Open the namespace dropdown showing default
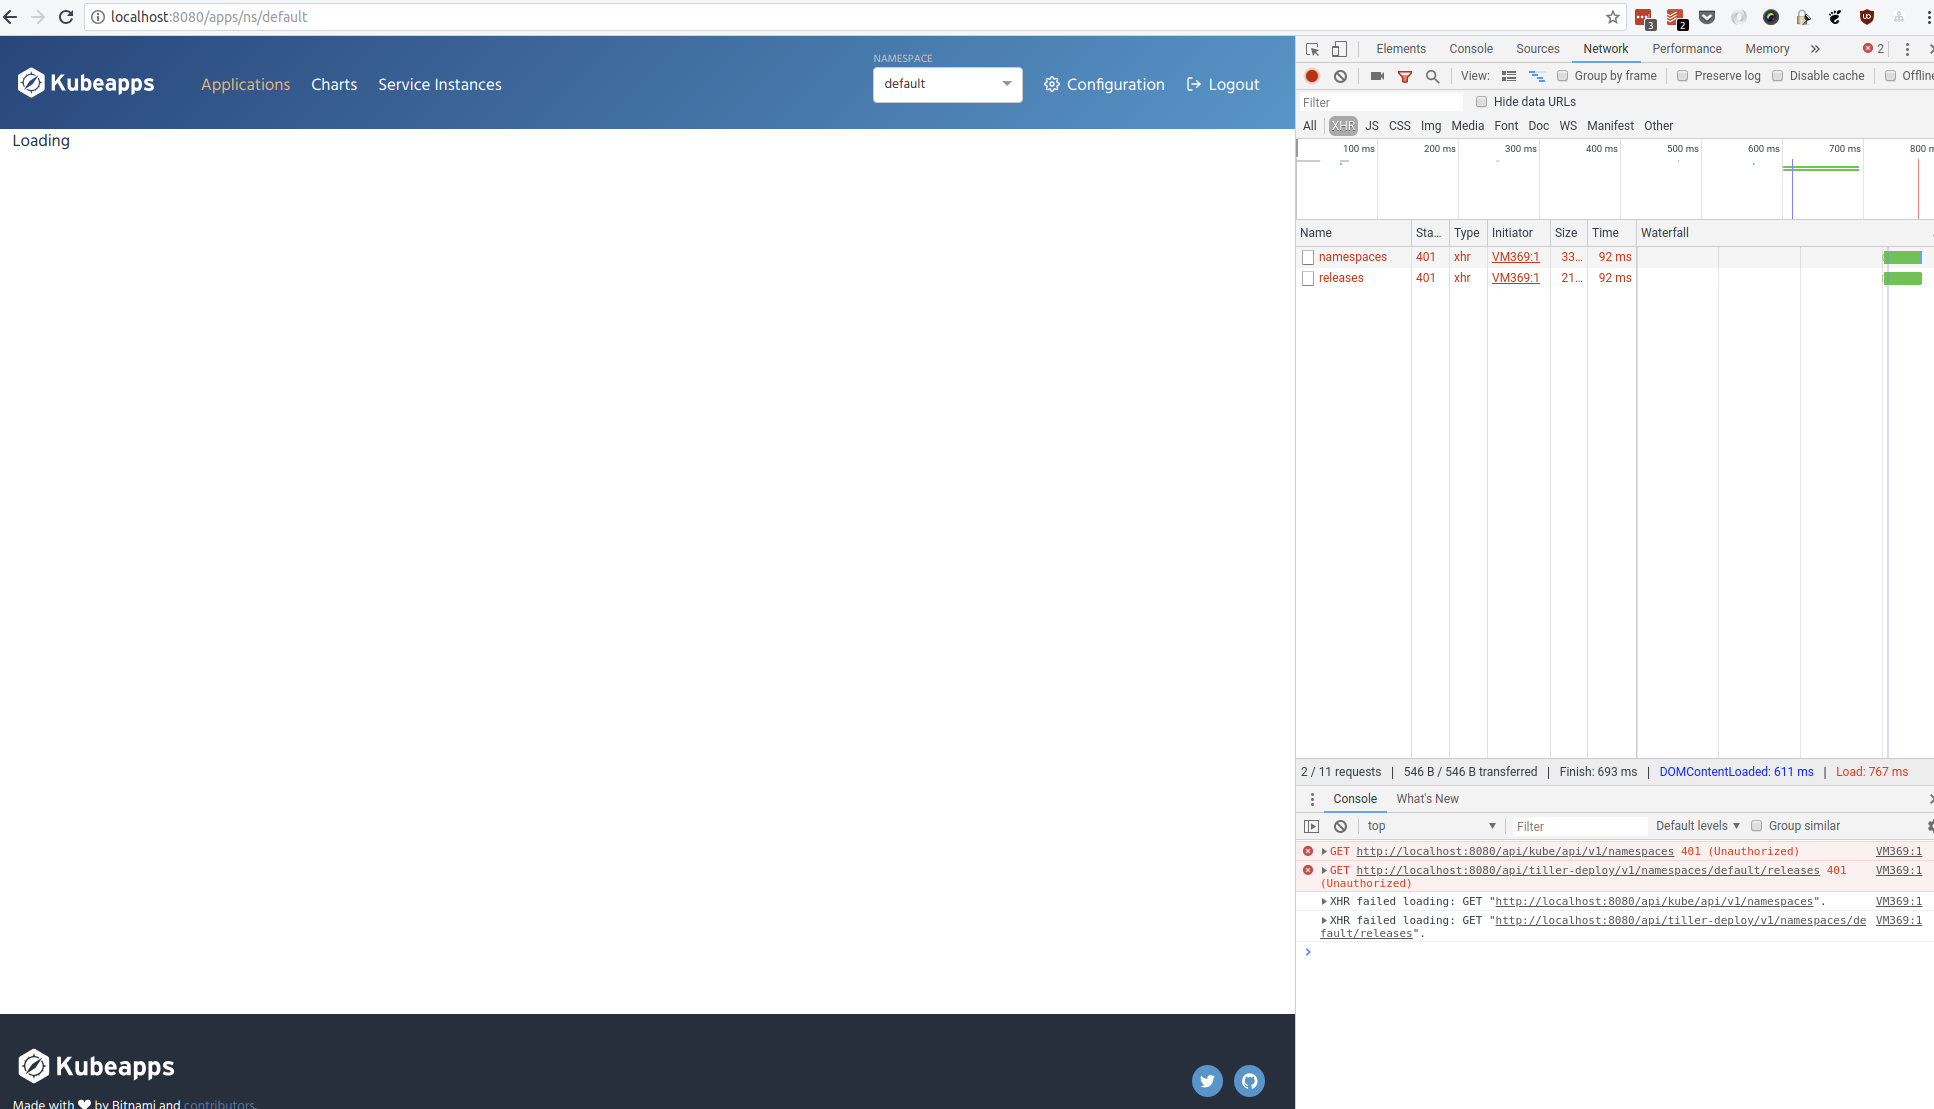Viewport: 1934px width, 1109px height. pos(946,84)
